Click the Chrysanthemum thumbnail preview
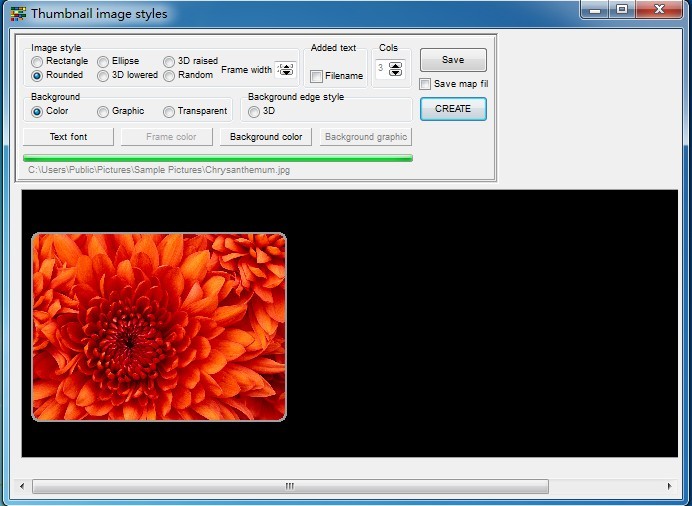Screen dimensions: 692x506 click(159, 327)
